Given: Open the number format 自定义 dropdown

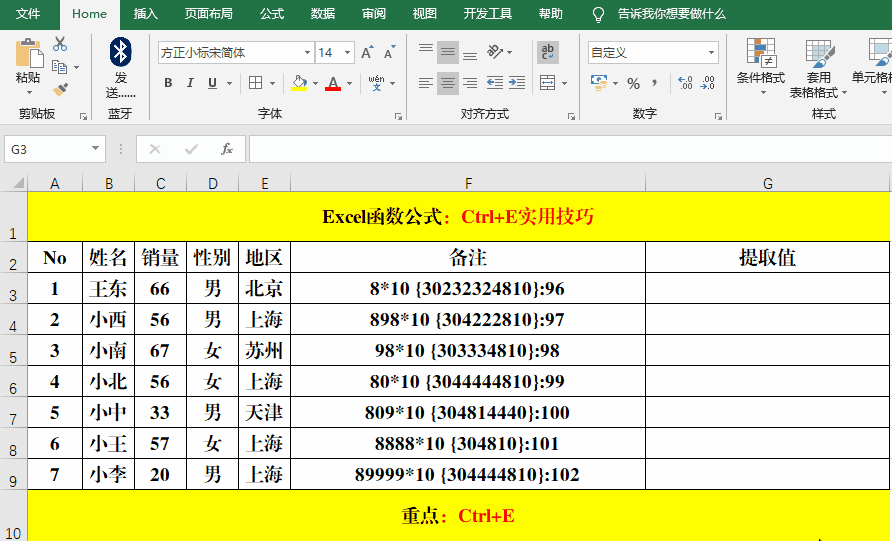Looking at the screenshot, I should [711, 53].
